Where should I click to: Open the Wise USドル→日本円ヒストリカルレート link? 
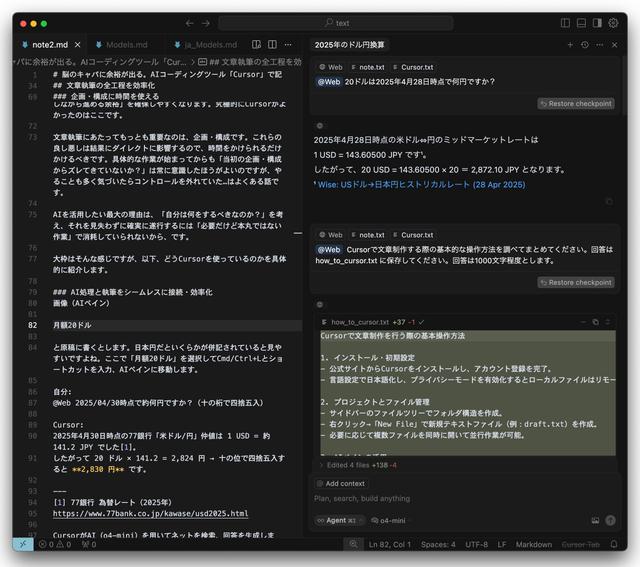(x=421, y=185)
